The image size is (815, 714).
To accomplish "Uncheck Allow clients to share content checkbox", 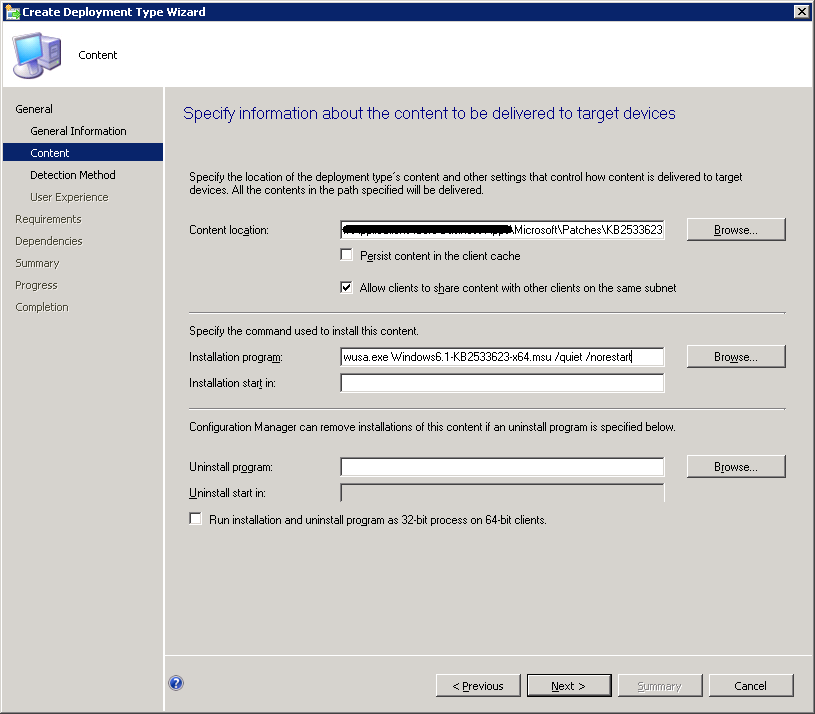I will (x=347, y=288).
